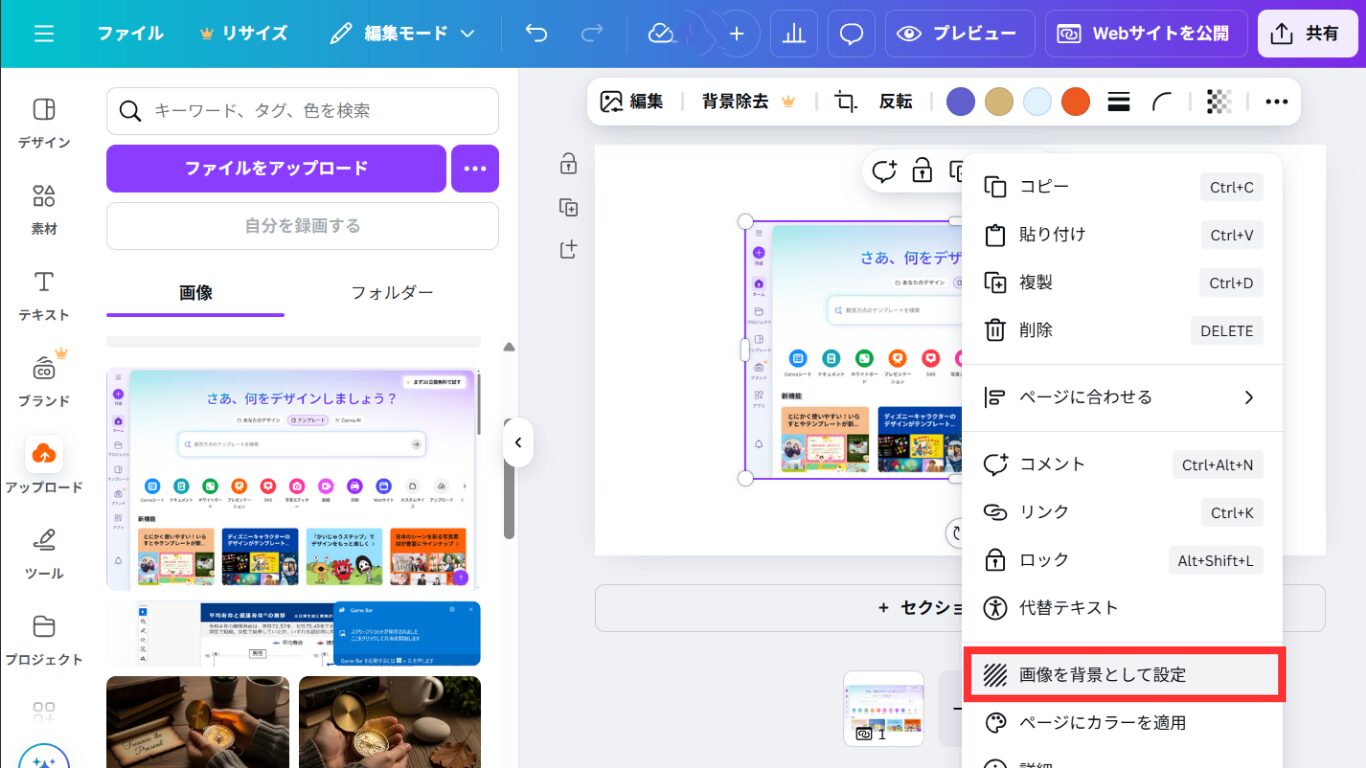Open the purple upload more-options button

[475, 168]
